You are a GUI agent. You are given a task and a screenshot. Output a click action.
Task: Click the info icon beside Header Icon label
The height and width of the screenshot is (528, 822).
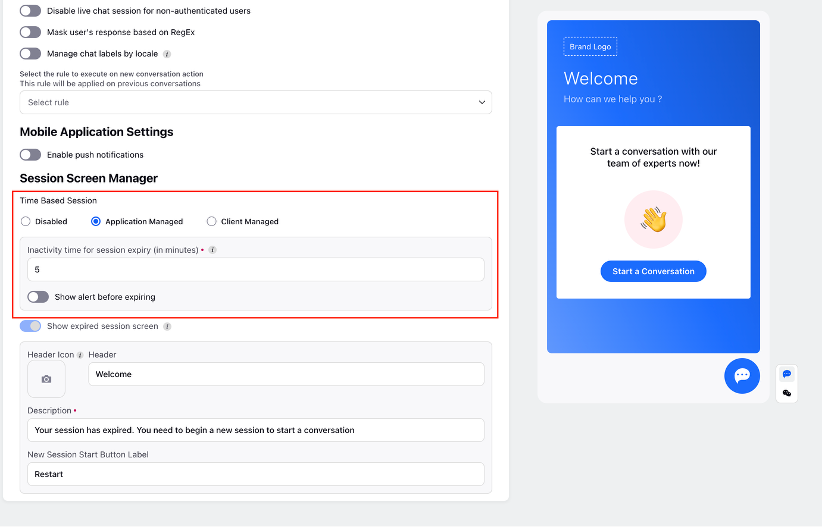pos(80,355)
